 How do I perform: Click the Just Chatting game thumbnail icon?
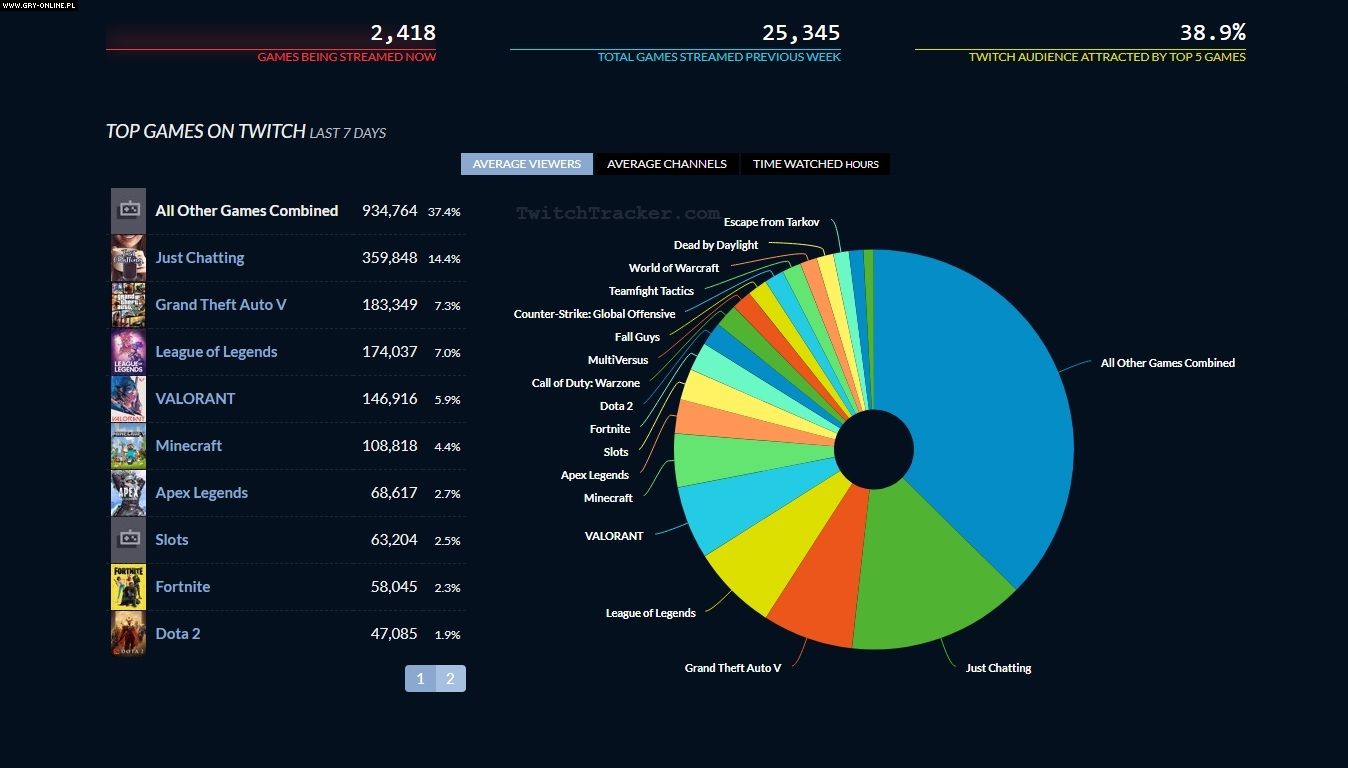128,258
